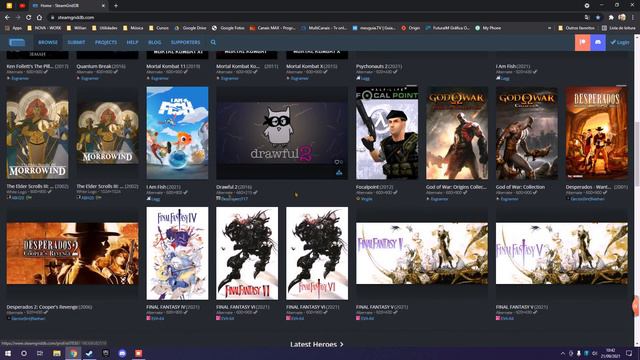Image resolution: width=640 pixels, height=360 pixels.
Task: Open the Origin bookmark
Action: (411, 28)
